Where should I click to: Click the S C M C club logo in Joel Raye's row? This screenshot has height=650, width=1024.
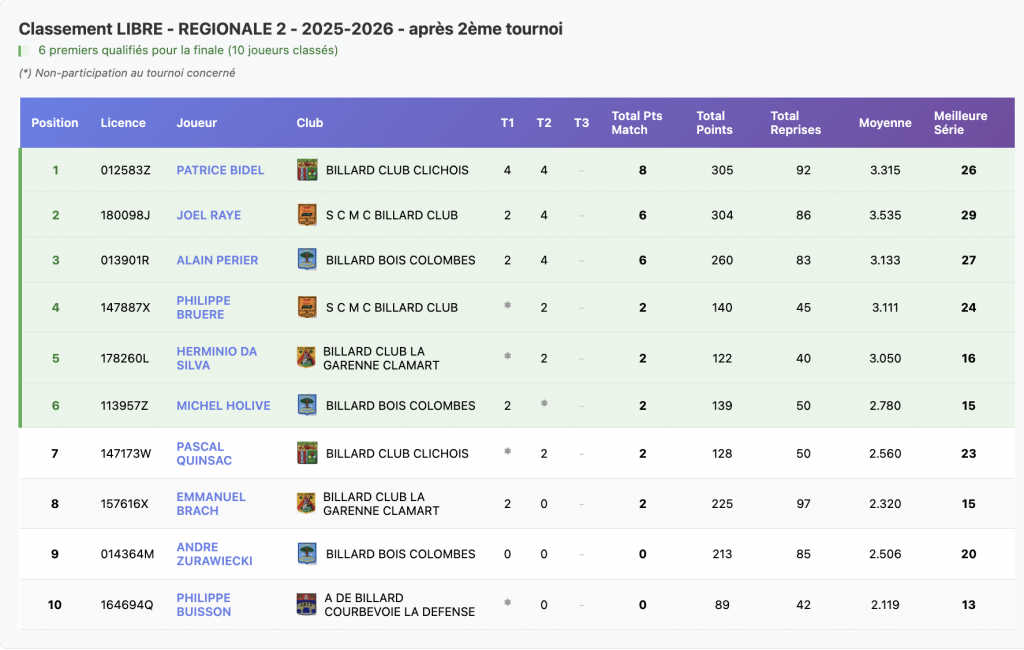point(307,215)
